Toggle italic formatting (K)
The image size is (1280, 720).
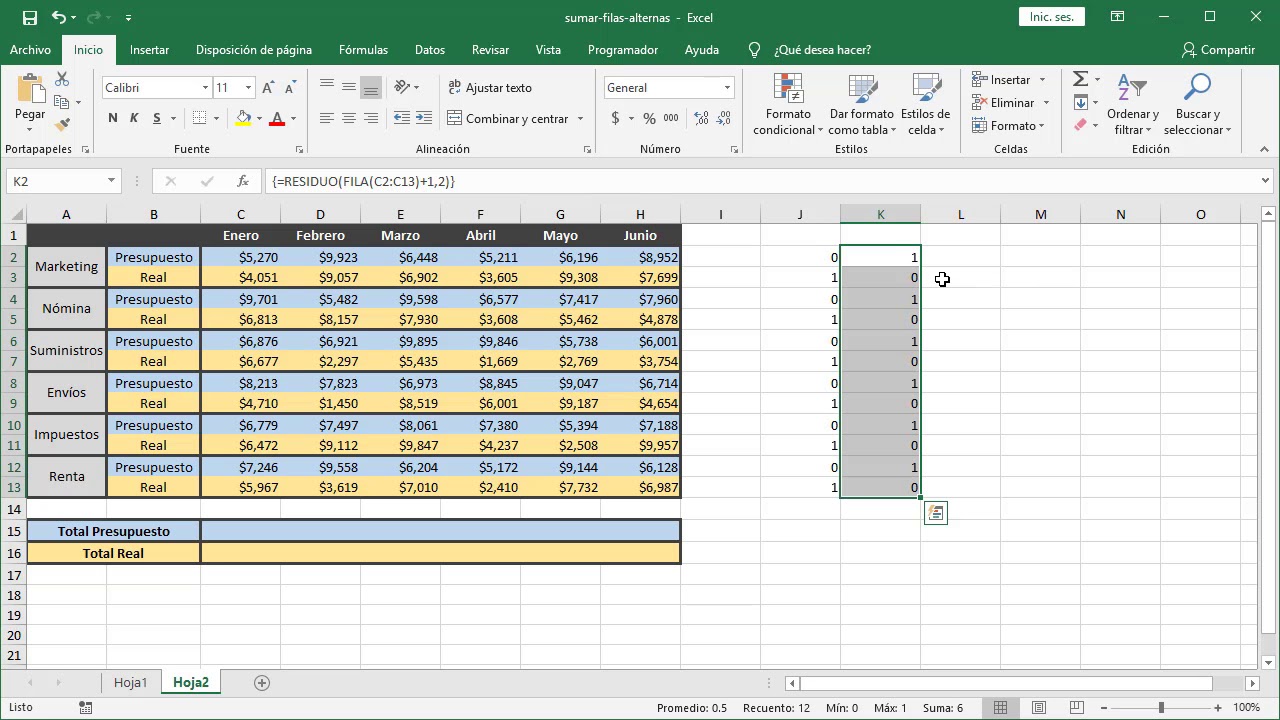[x=135, y=118]
